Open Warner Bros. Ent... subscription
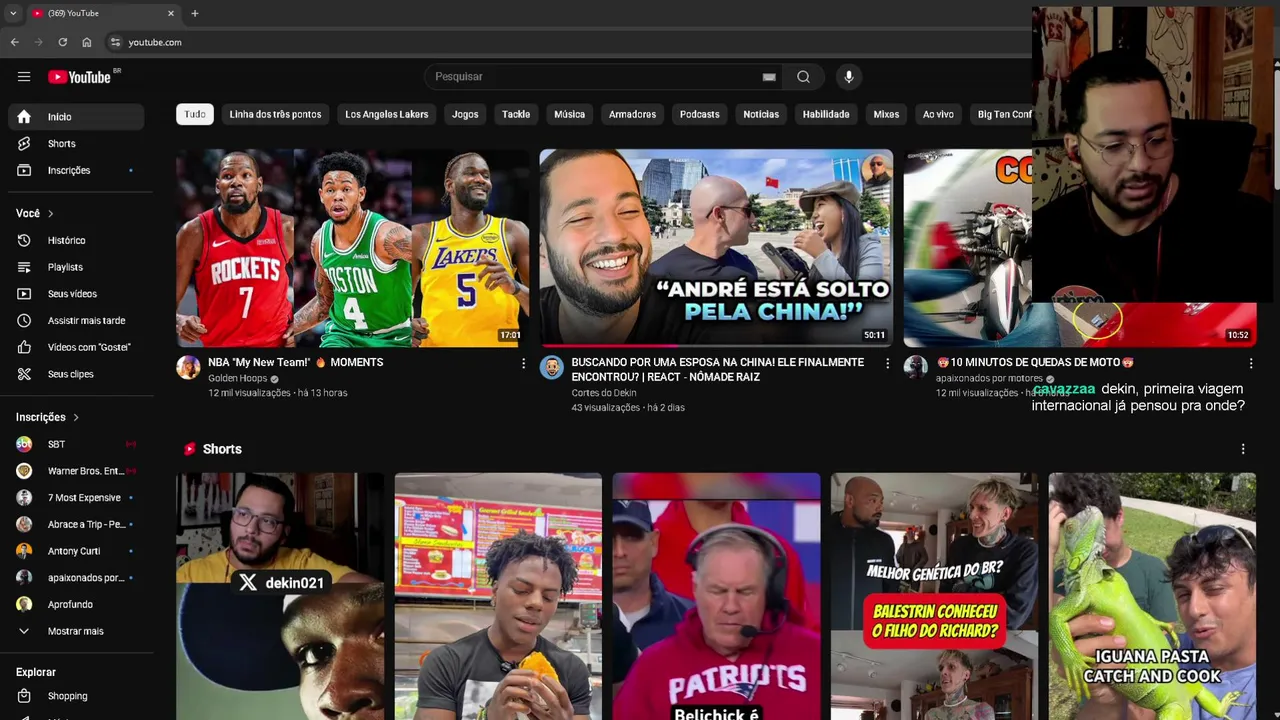Screen dimensions: 1280x720 coord(76,471)
